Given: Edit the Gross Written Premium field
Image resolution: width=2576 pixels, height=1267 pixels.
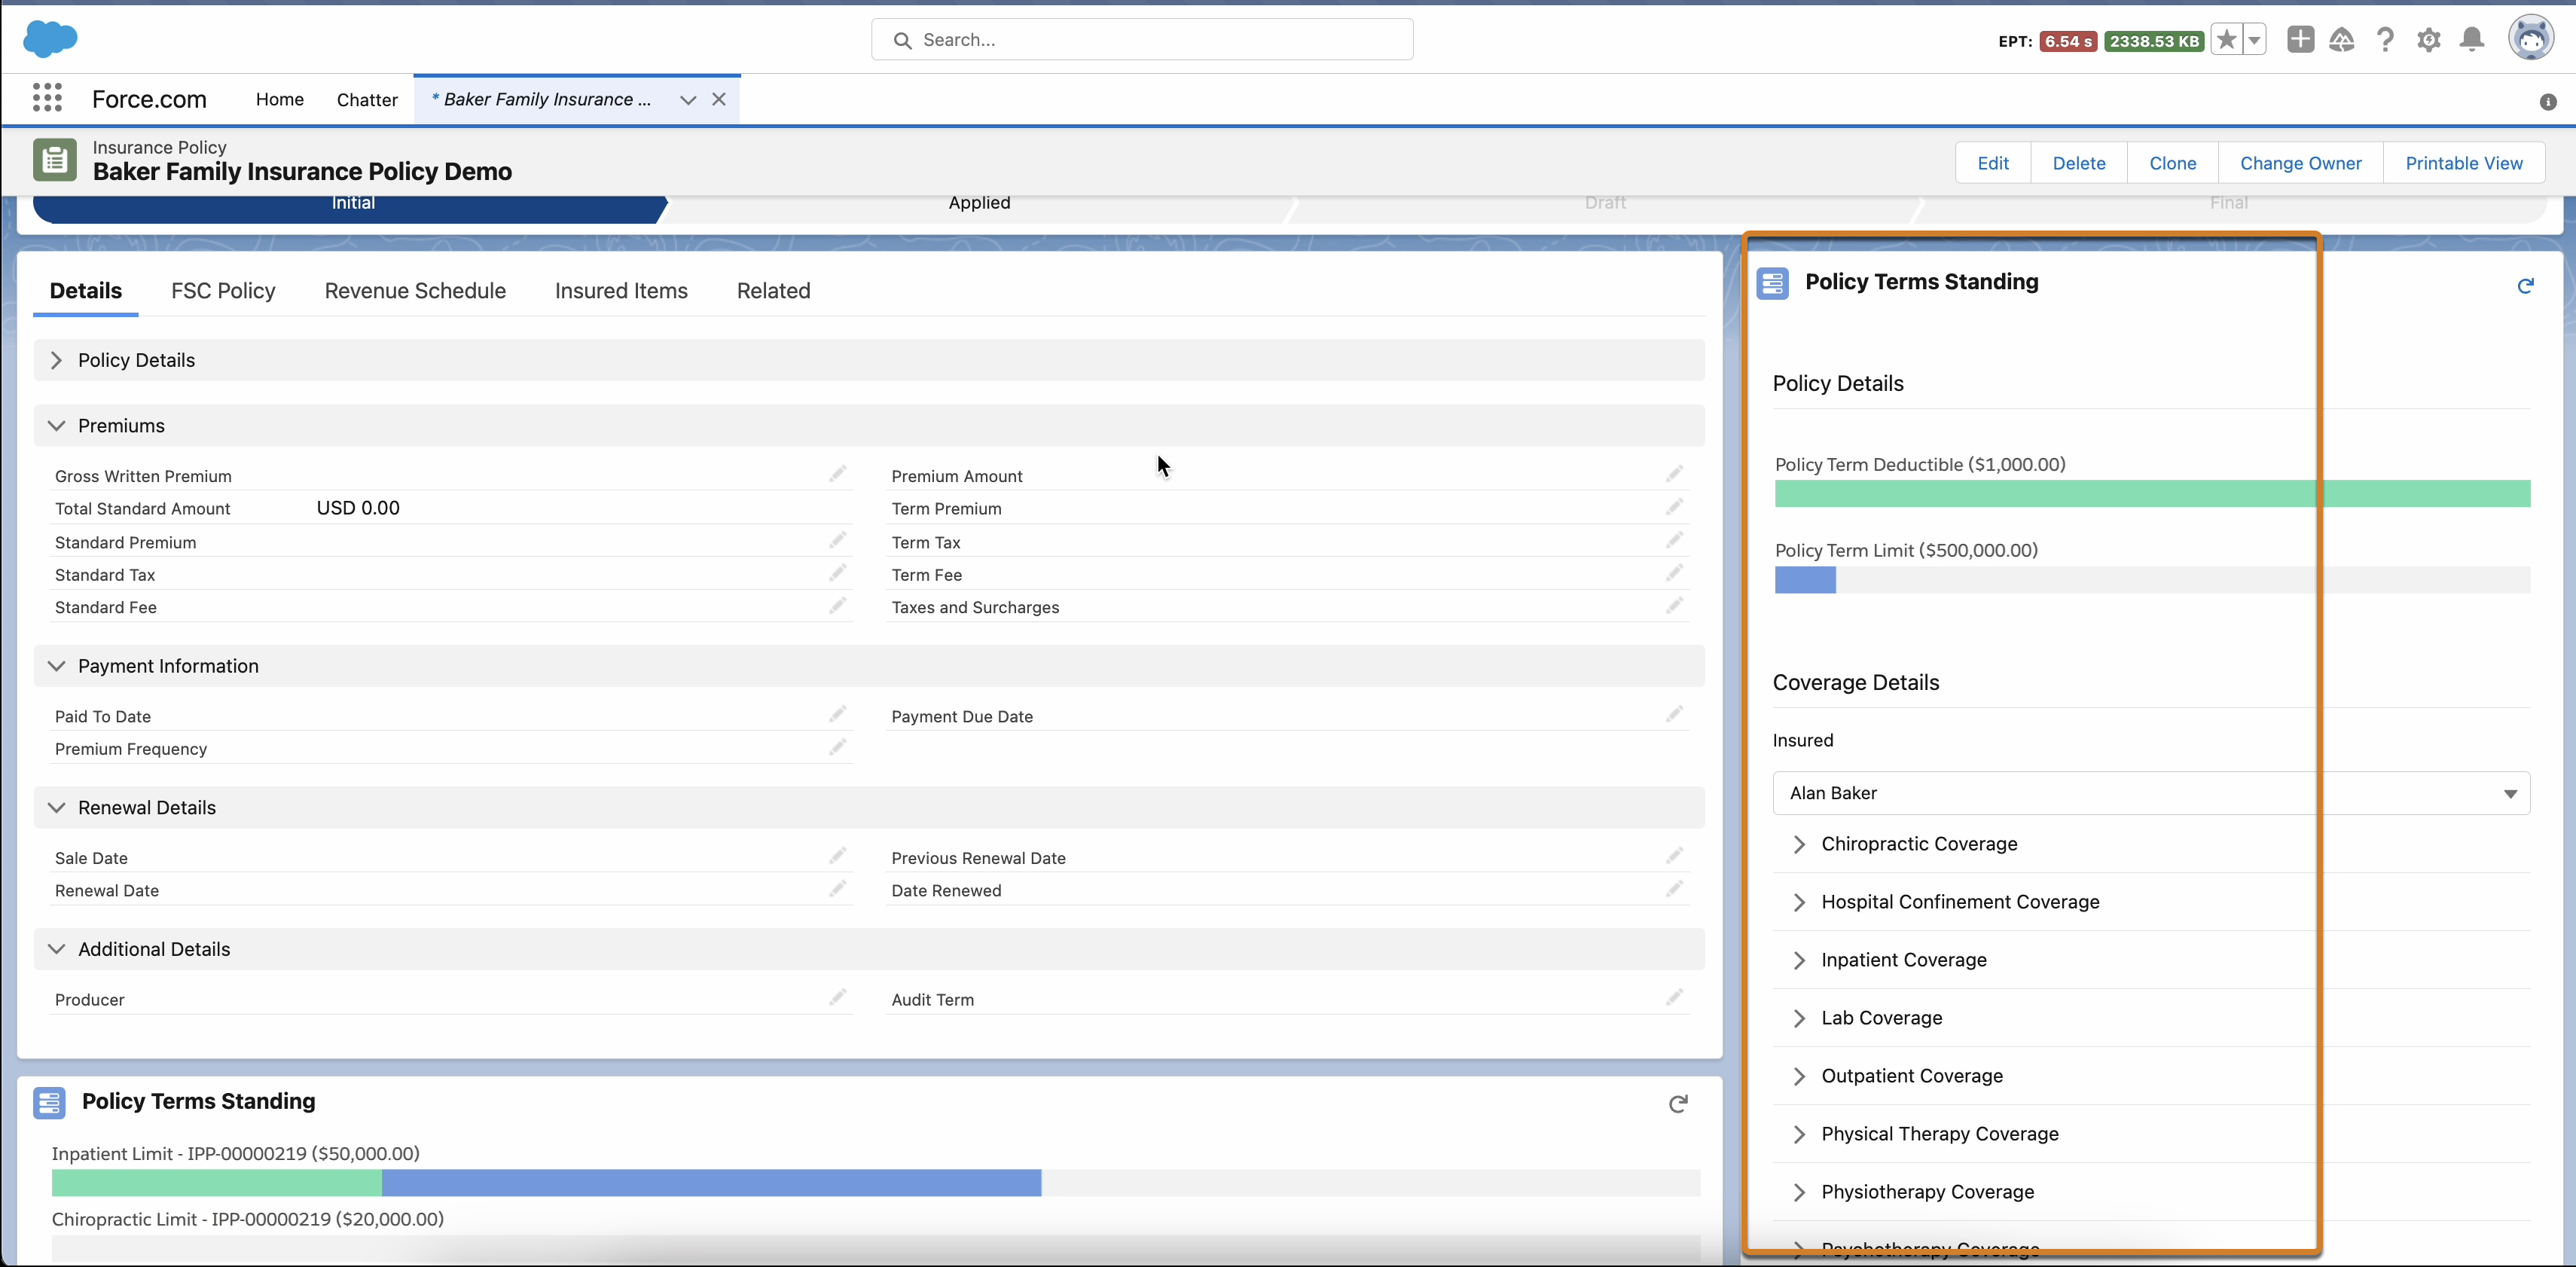Looking at the screenshot, I should [837, 474].
